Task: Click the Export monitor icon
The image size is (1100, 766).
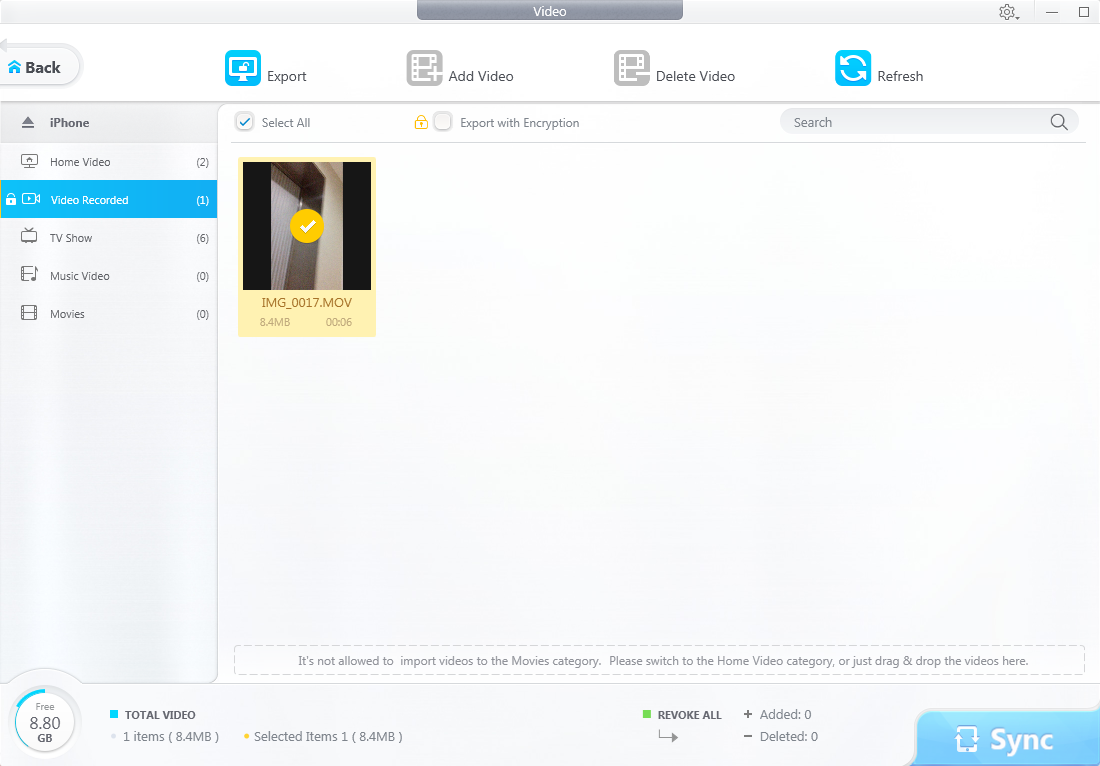Action: point(242,69)
